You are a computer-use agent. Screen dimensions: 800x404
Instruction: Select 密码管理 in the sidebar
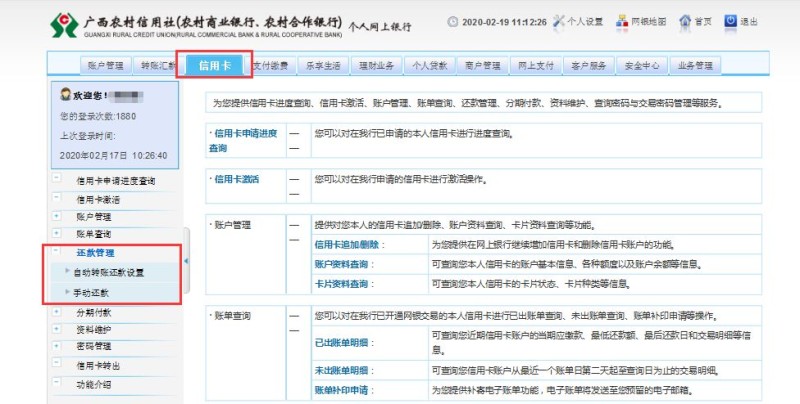(x=94, y=346)
